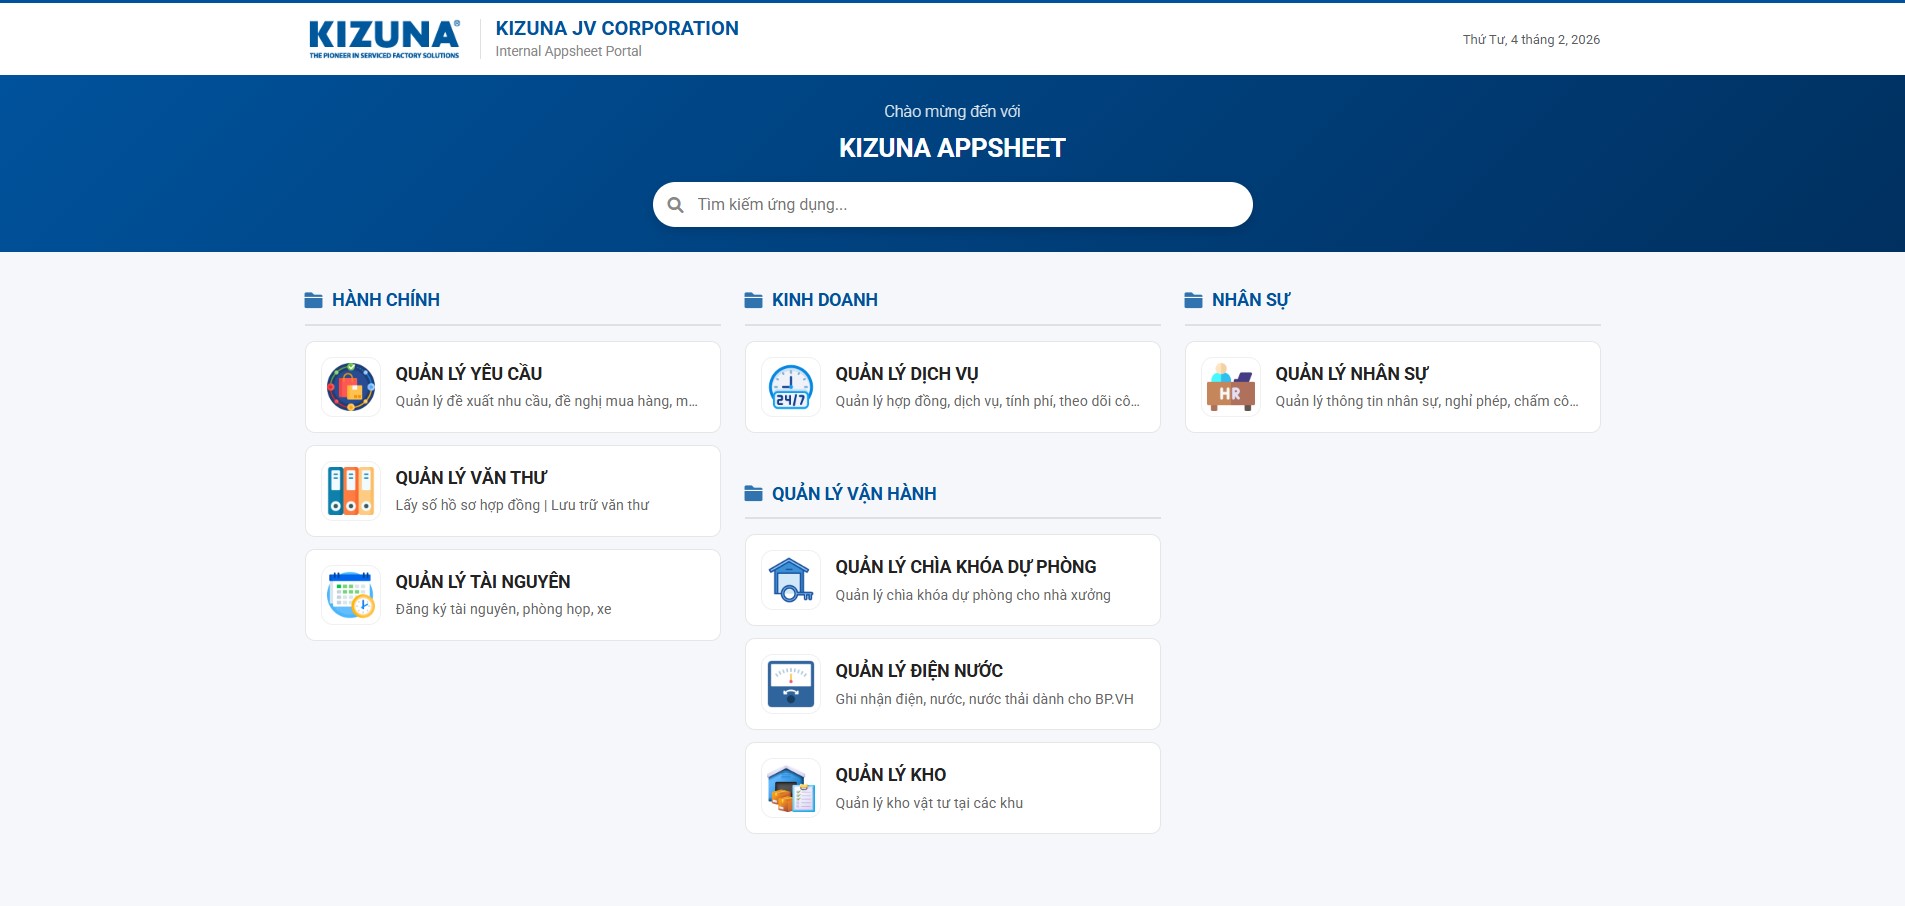1905x906 pixels.
Task: Click the HR desk icon for Quản Lý Nhân Sự
Action: pyautogui.click(x=1230, y=387)
